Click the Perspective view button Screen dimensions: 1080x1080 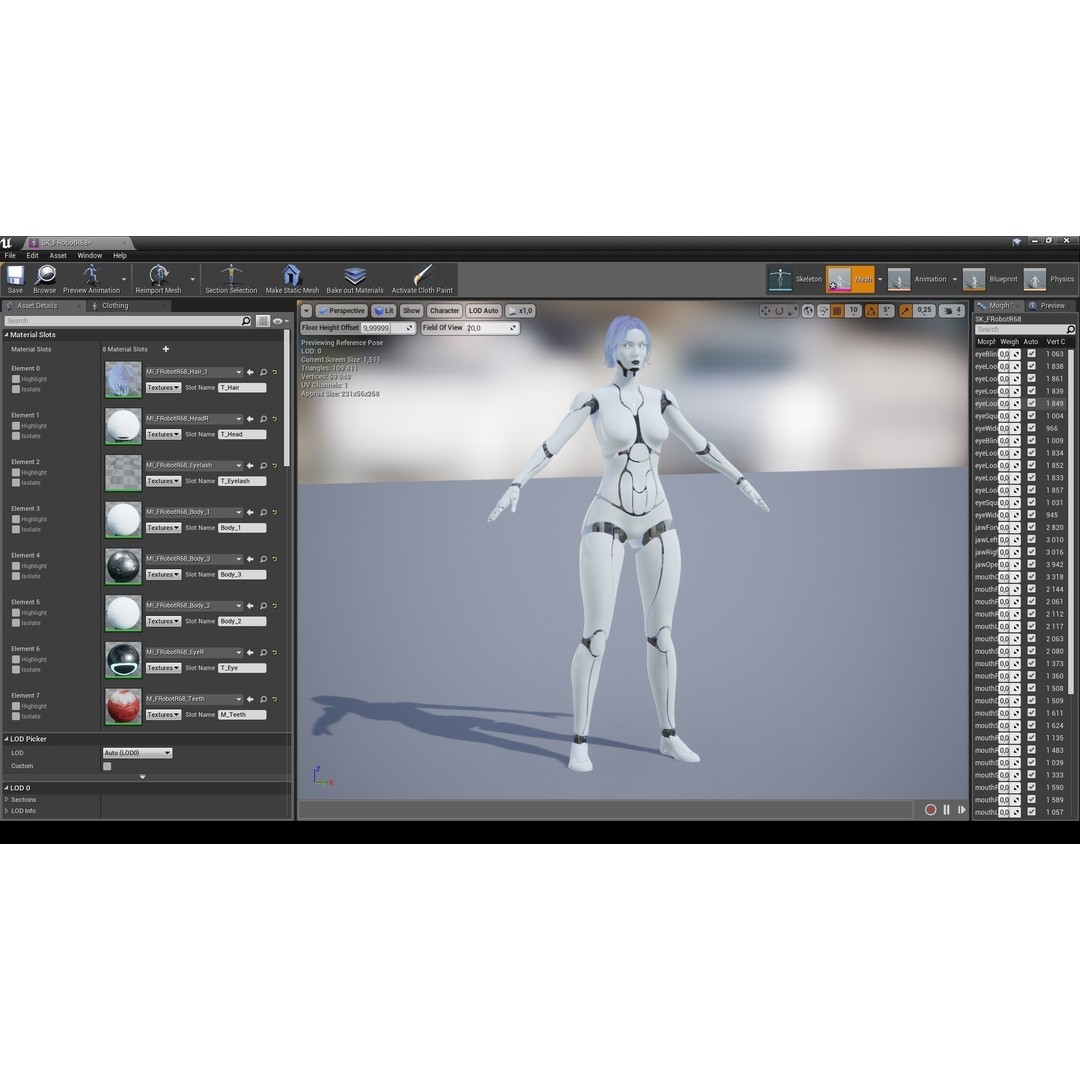[x=341, y=311]
